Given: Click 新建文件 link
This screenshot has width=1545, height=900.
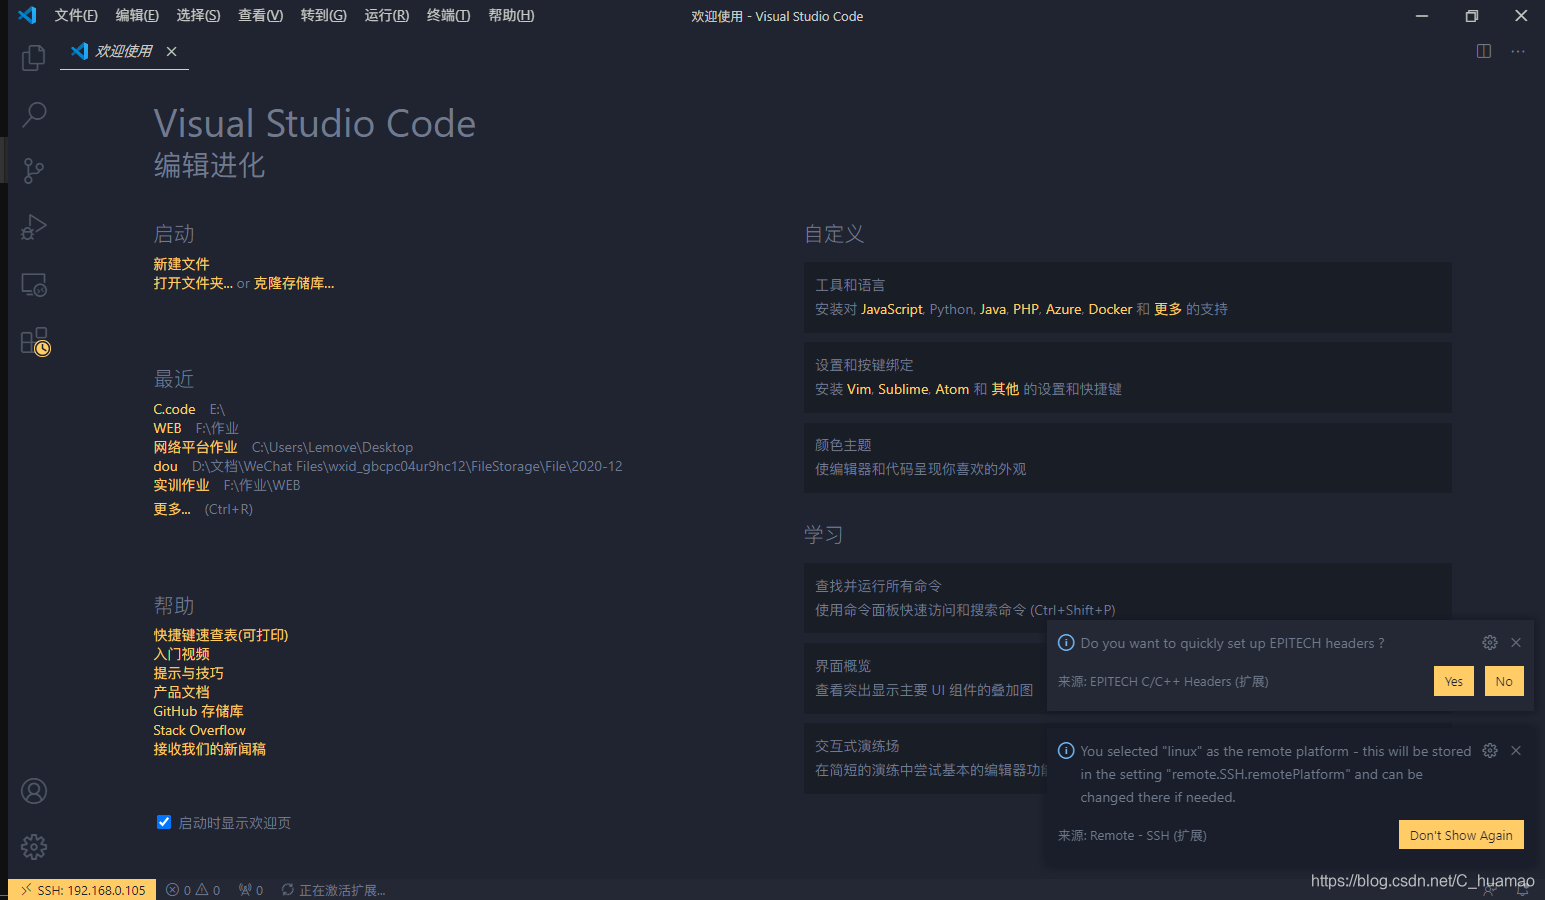Looking at the screenshot, I should pyautogui.click(x=181, y=264).
